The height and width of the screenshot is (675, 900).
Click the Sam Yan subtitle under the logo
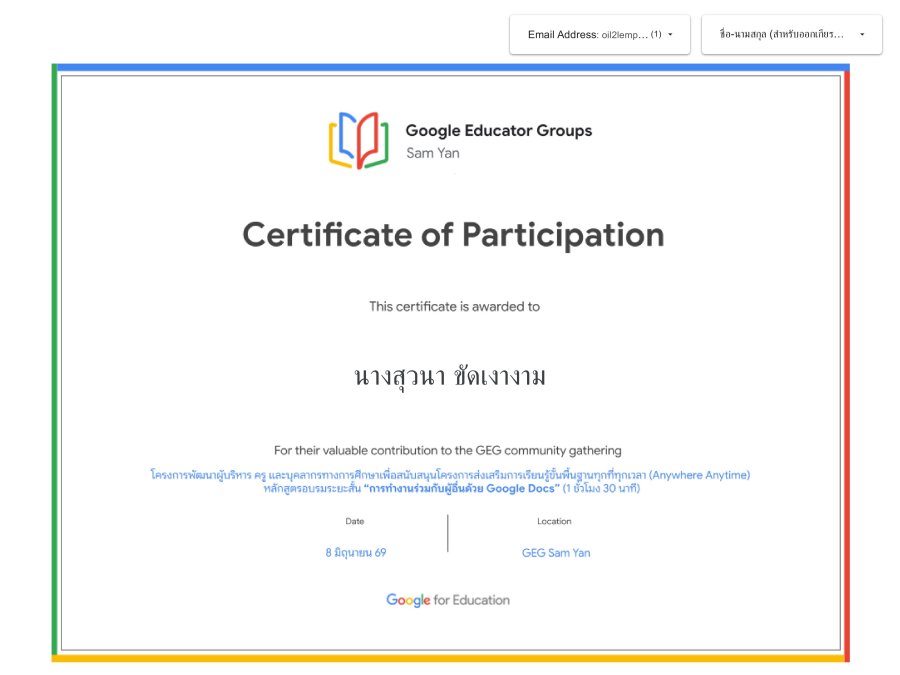433,153
